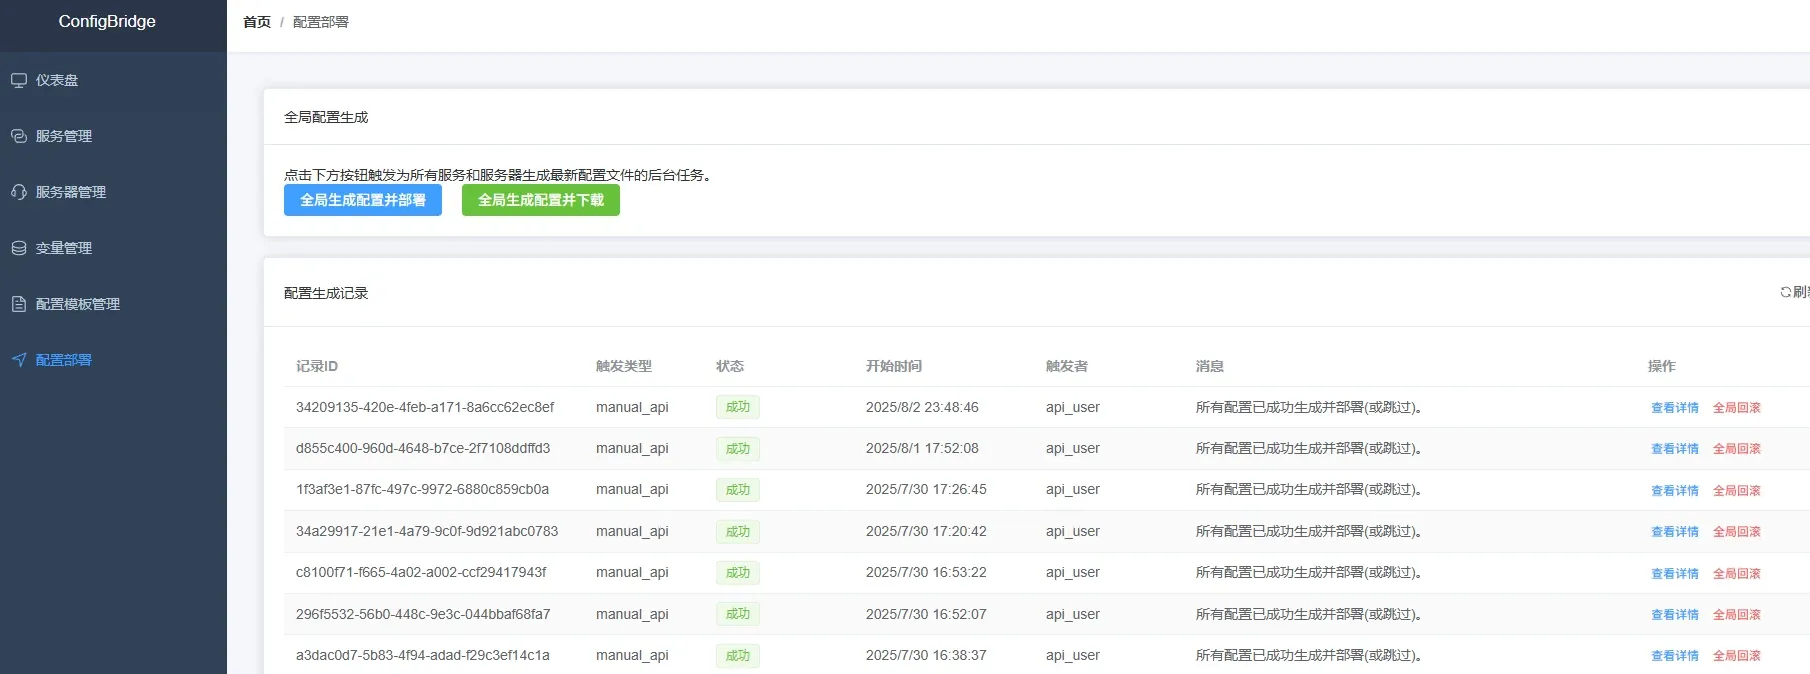The height and width of the screenshot is (674, 1810).
Task: Click the 触发类型 column header
Action: [x=624, y=366]
